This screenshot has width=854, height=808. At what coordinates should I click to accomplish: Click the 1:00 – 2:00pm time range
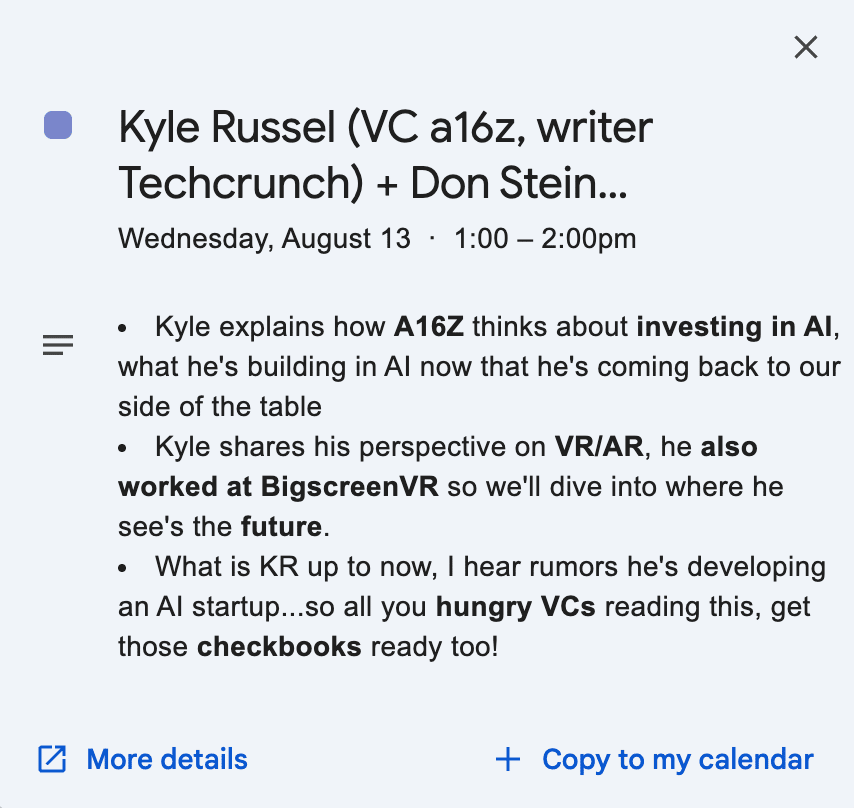[545, 238]
